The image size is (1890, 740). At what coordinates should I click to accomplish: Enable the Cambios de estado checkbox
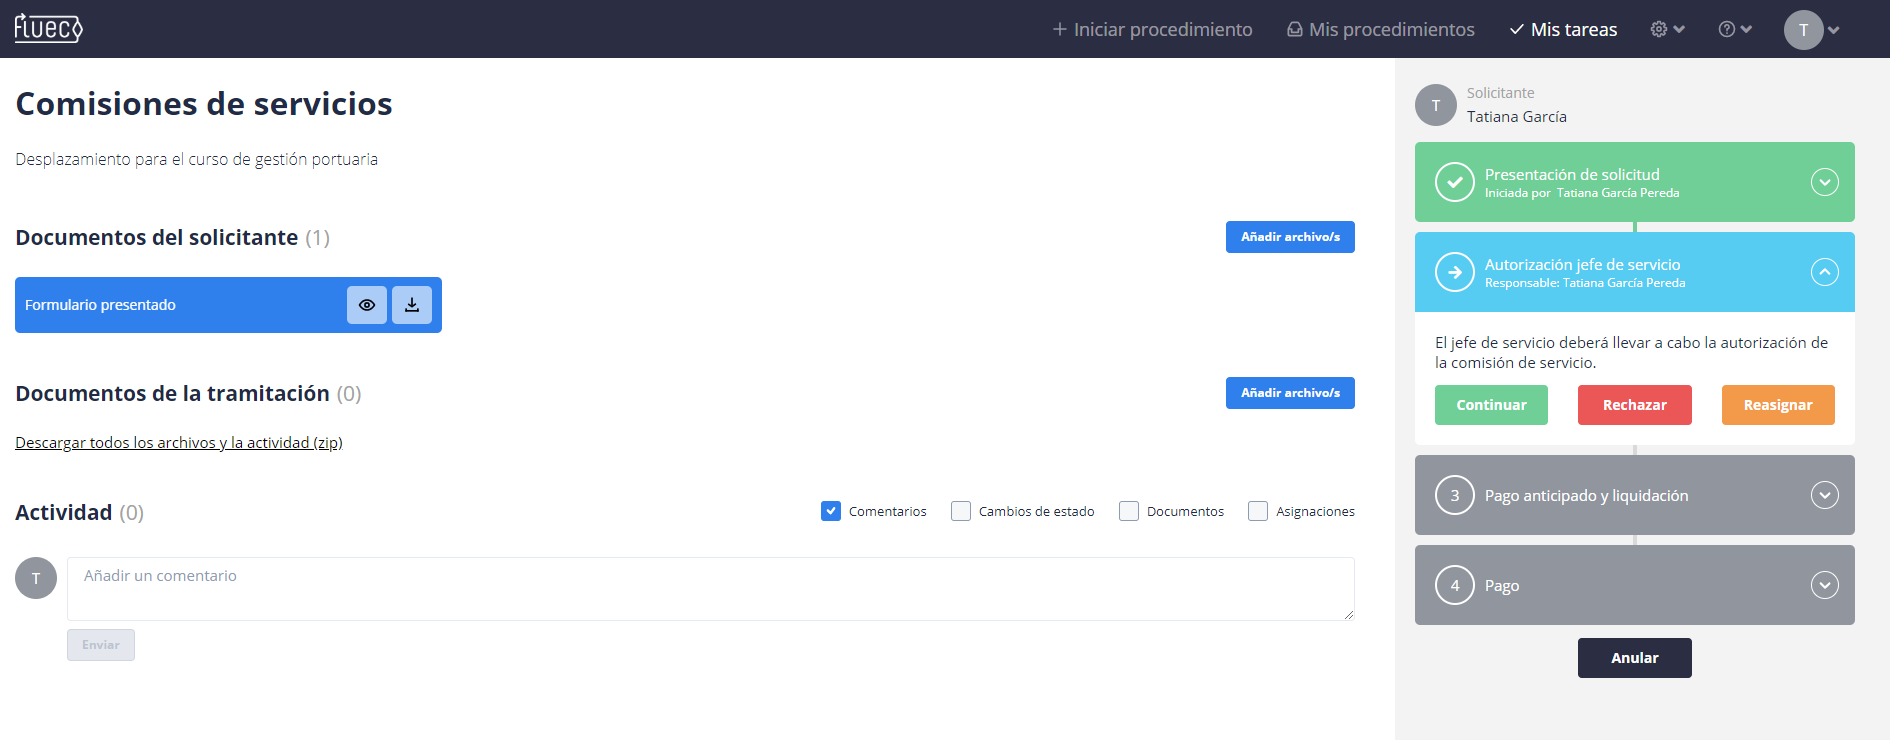coord(961,511)
